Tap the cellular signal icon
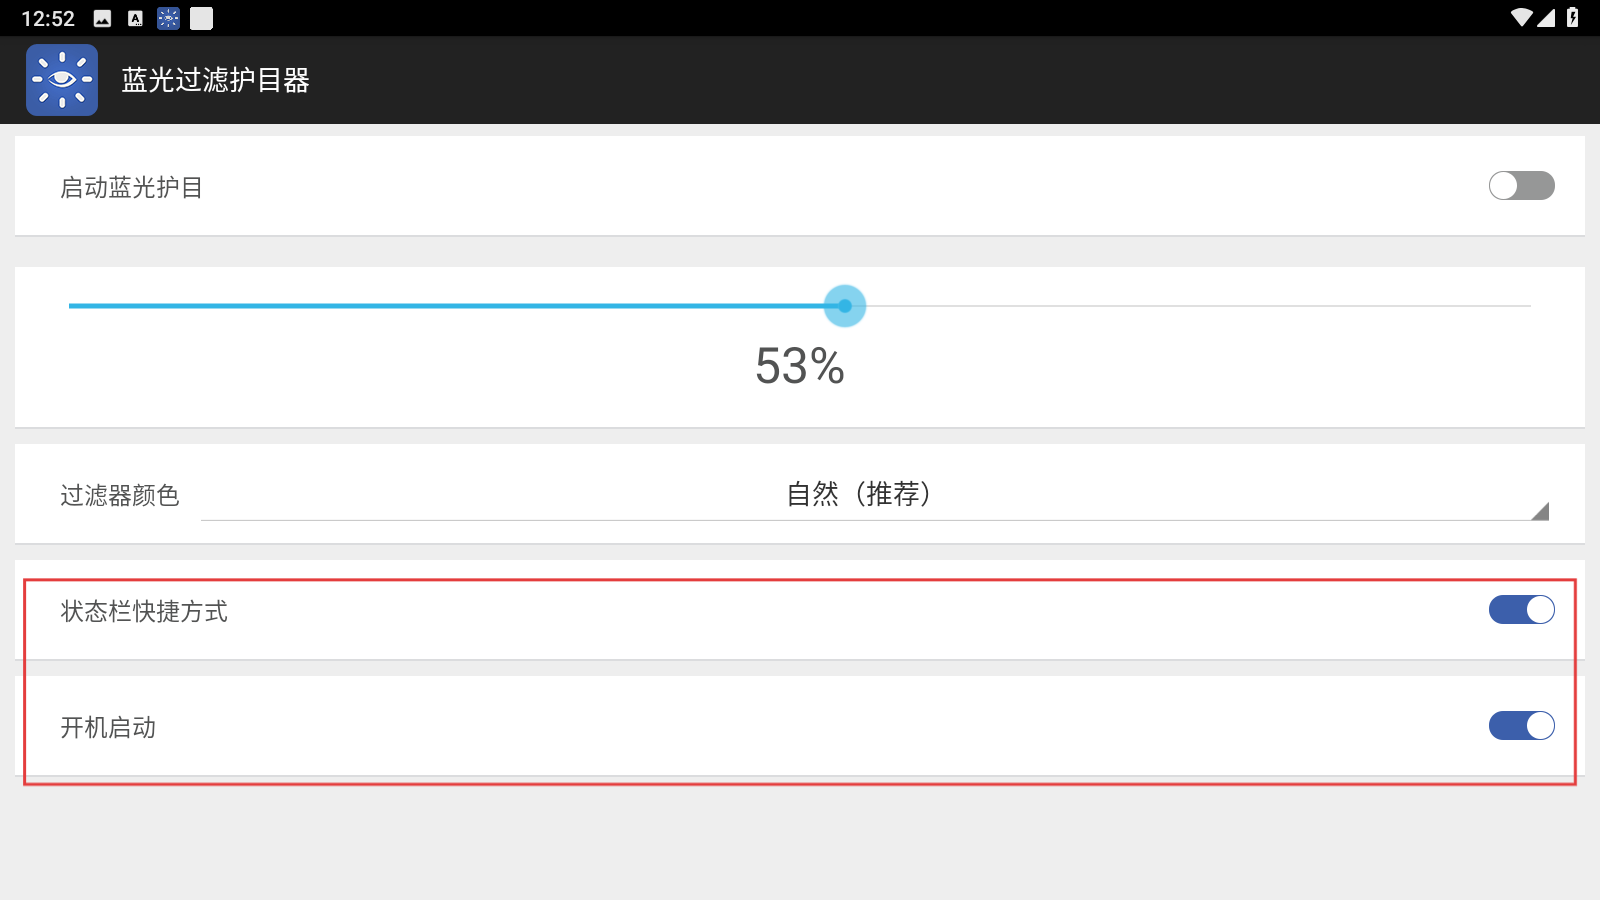The height and width of the screenshot is (900, 1600). 1546,18
